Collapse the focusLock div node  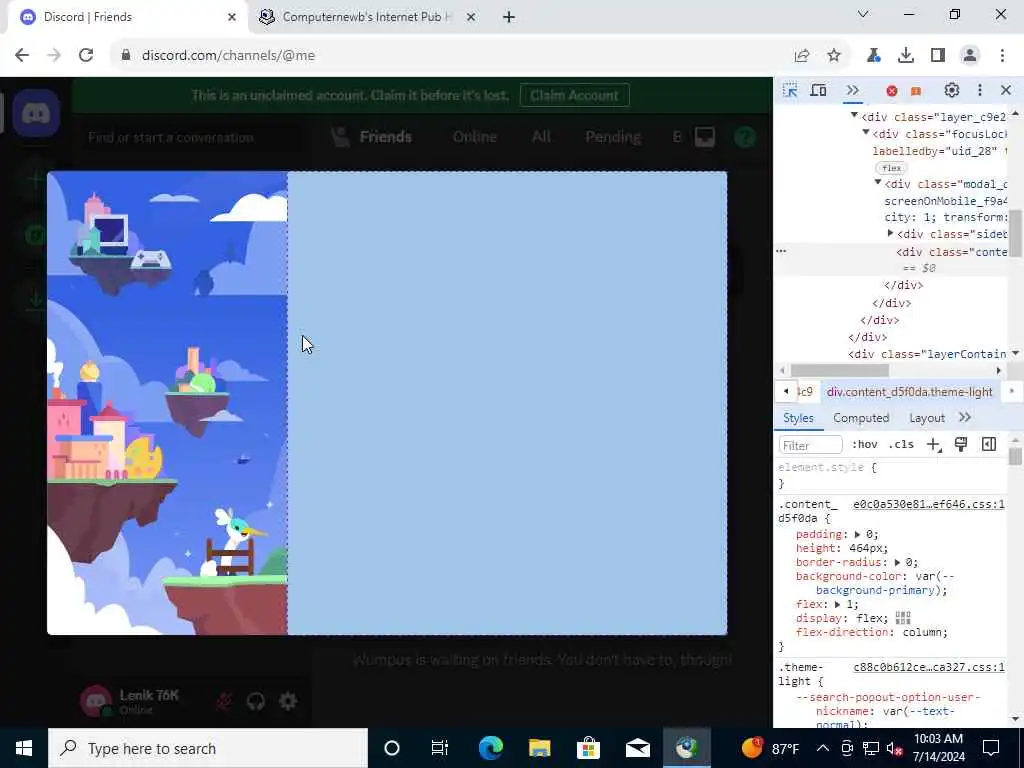[866, 133]
